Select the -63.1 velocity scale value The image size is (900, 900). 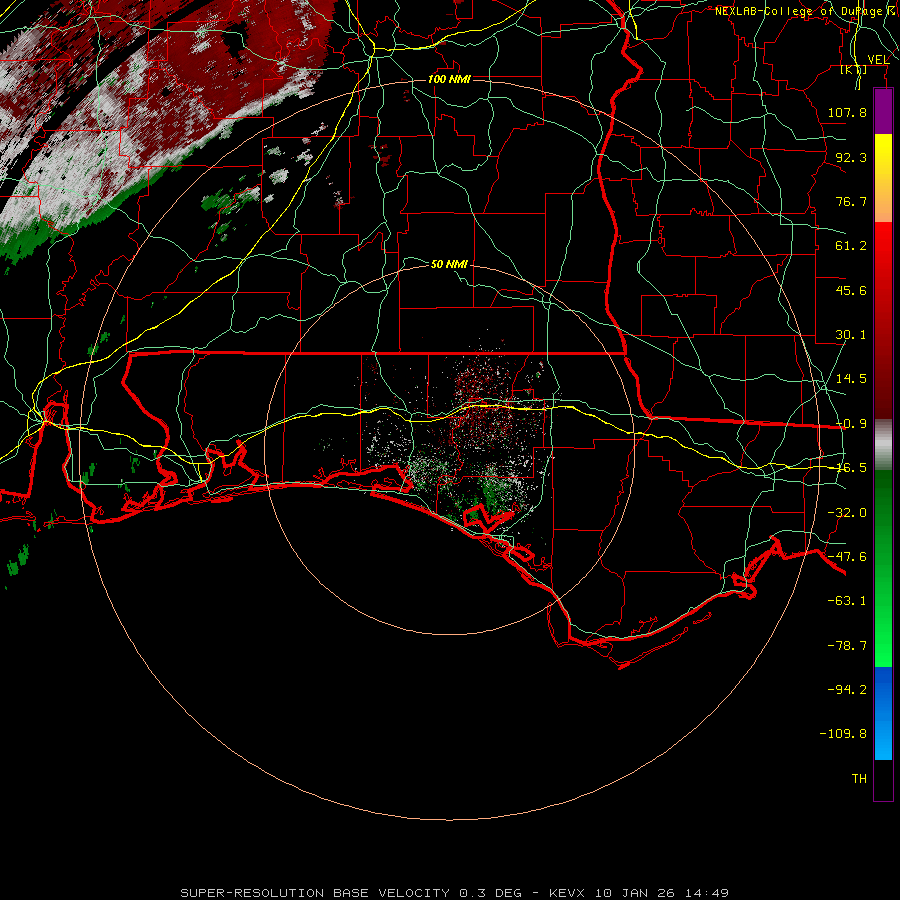847,601
